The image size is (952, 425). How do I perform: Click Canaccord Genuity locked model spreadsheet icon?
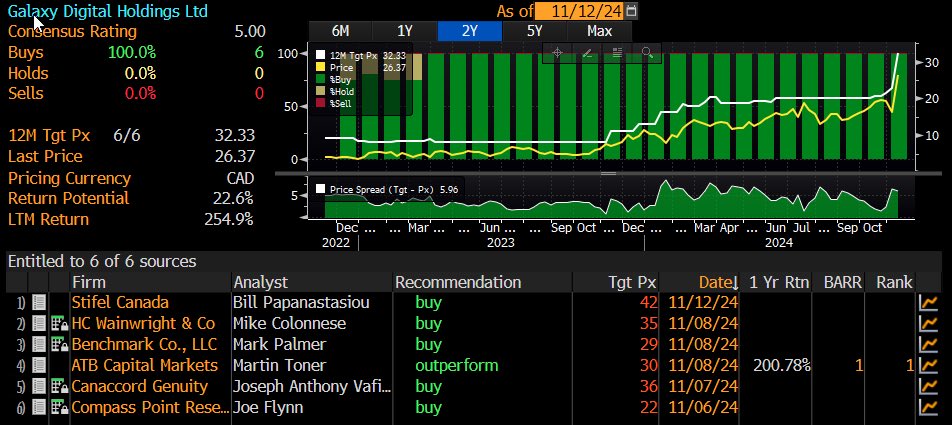59,386
